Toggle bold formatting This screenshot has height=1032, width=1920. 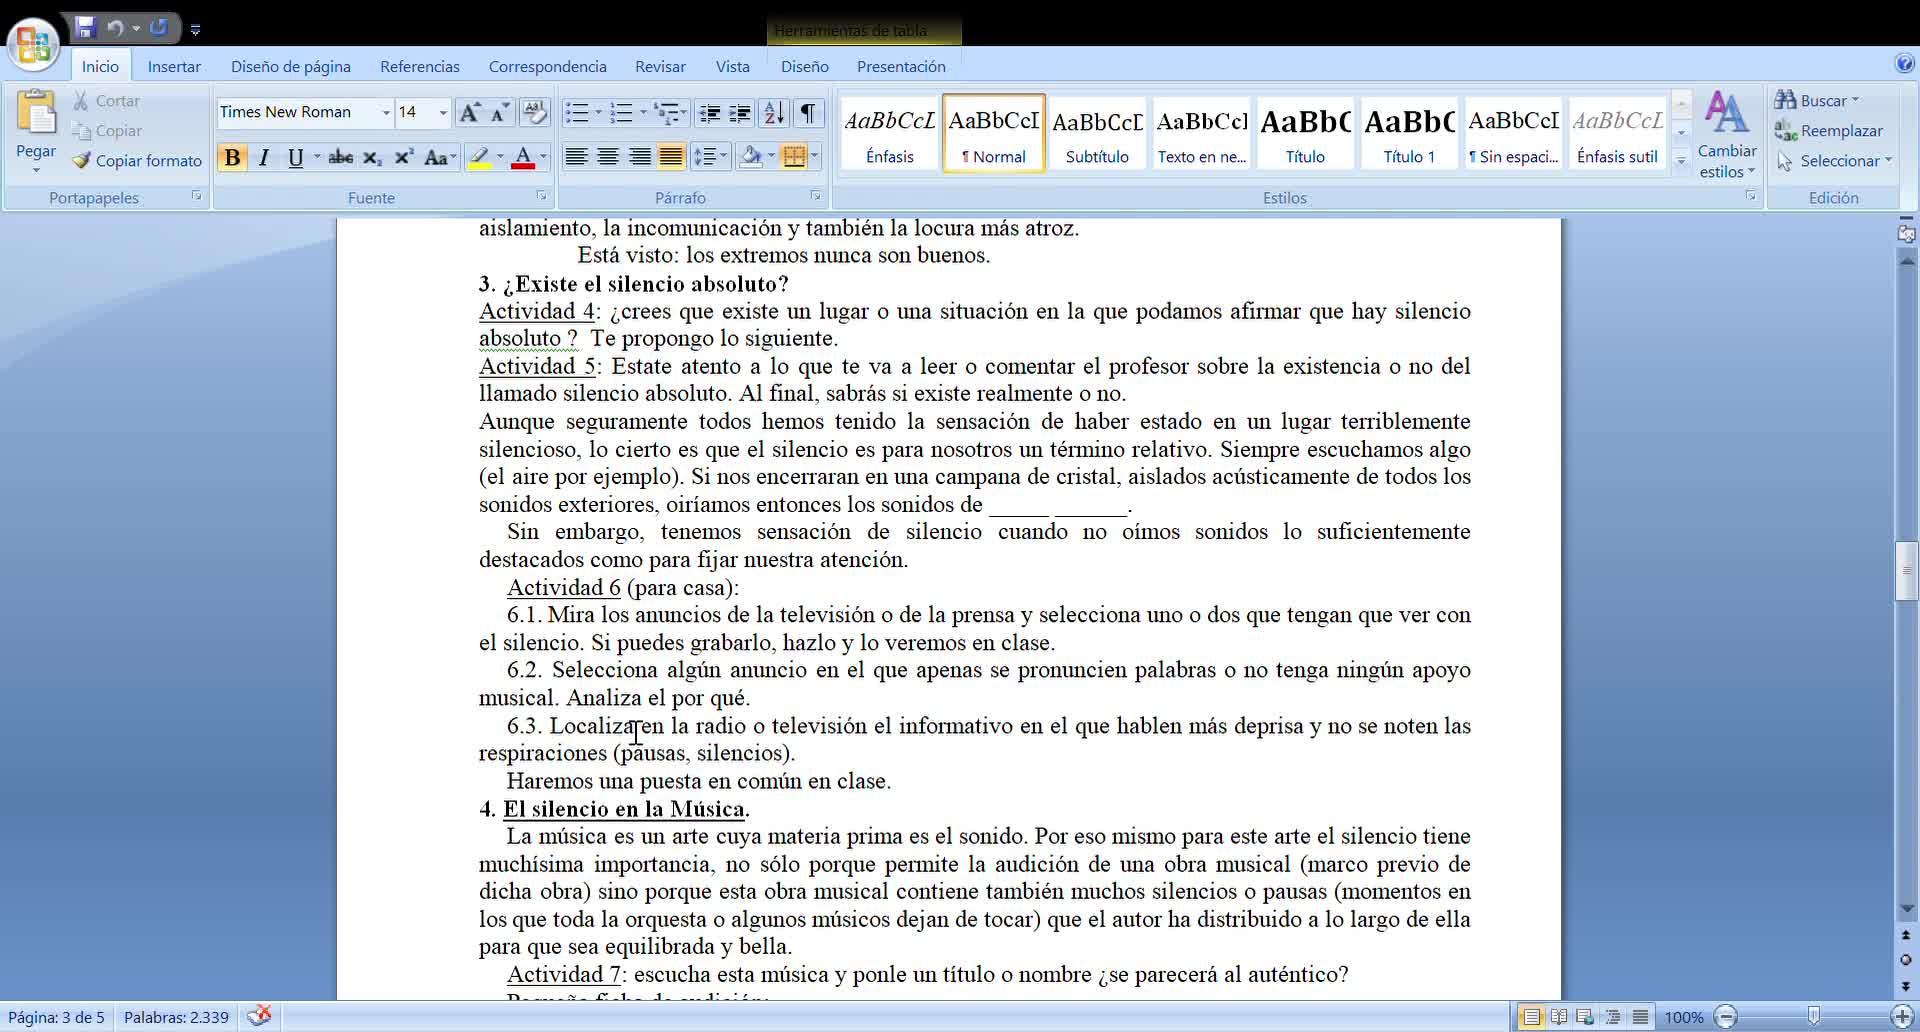(232, 157)
